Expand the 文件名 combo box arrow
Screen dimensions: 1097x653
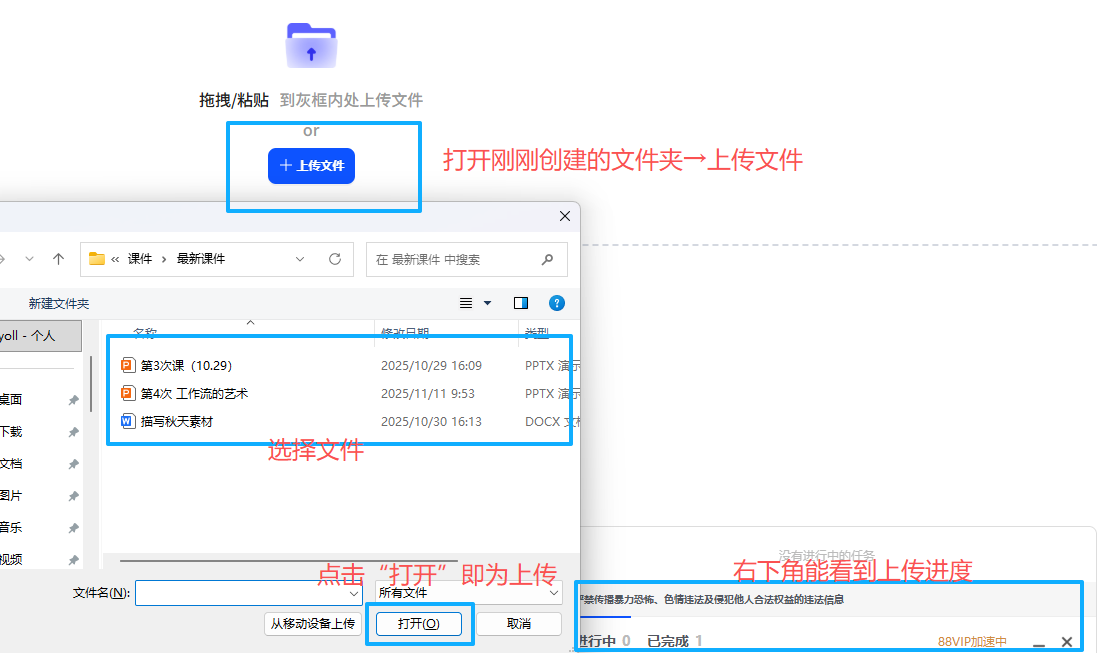pos(354,594)
